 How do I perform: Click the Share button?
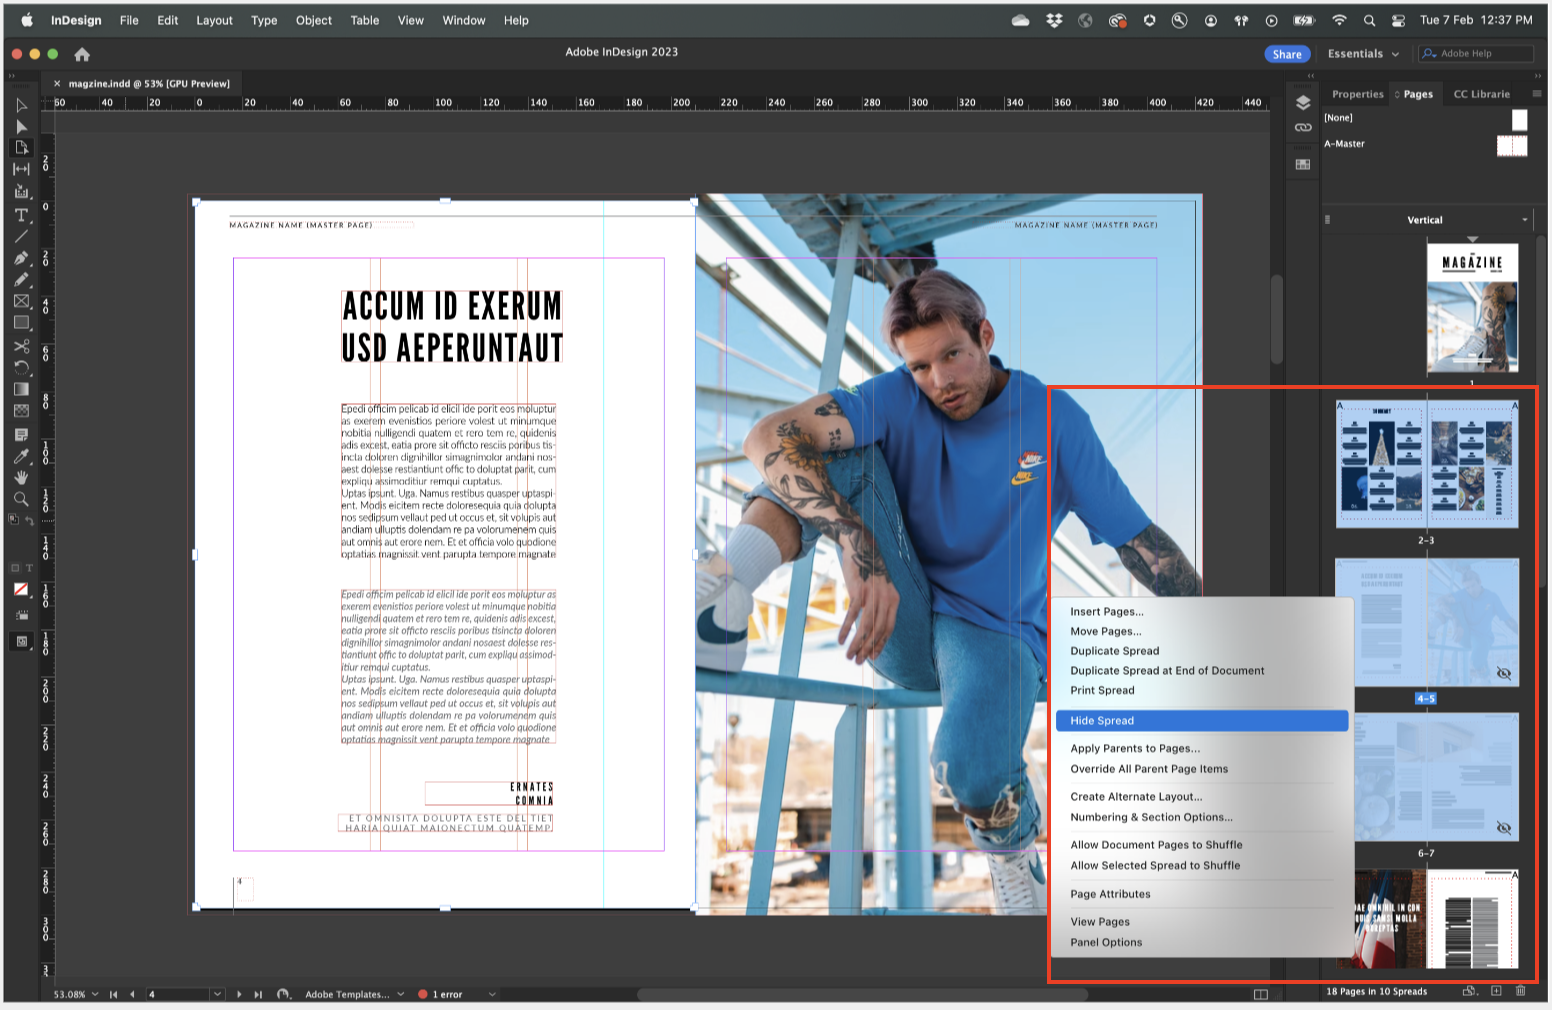[1287, 53]
